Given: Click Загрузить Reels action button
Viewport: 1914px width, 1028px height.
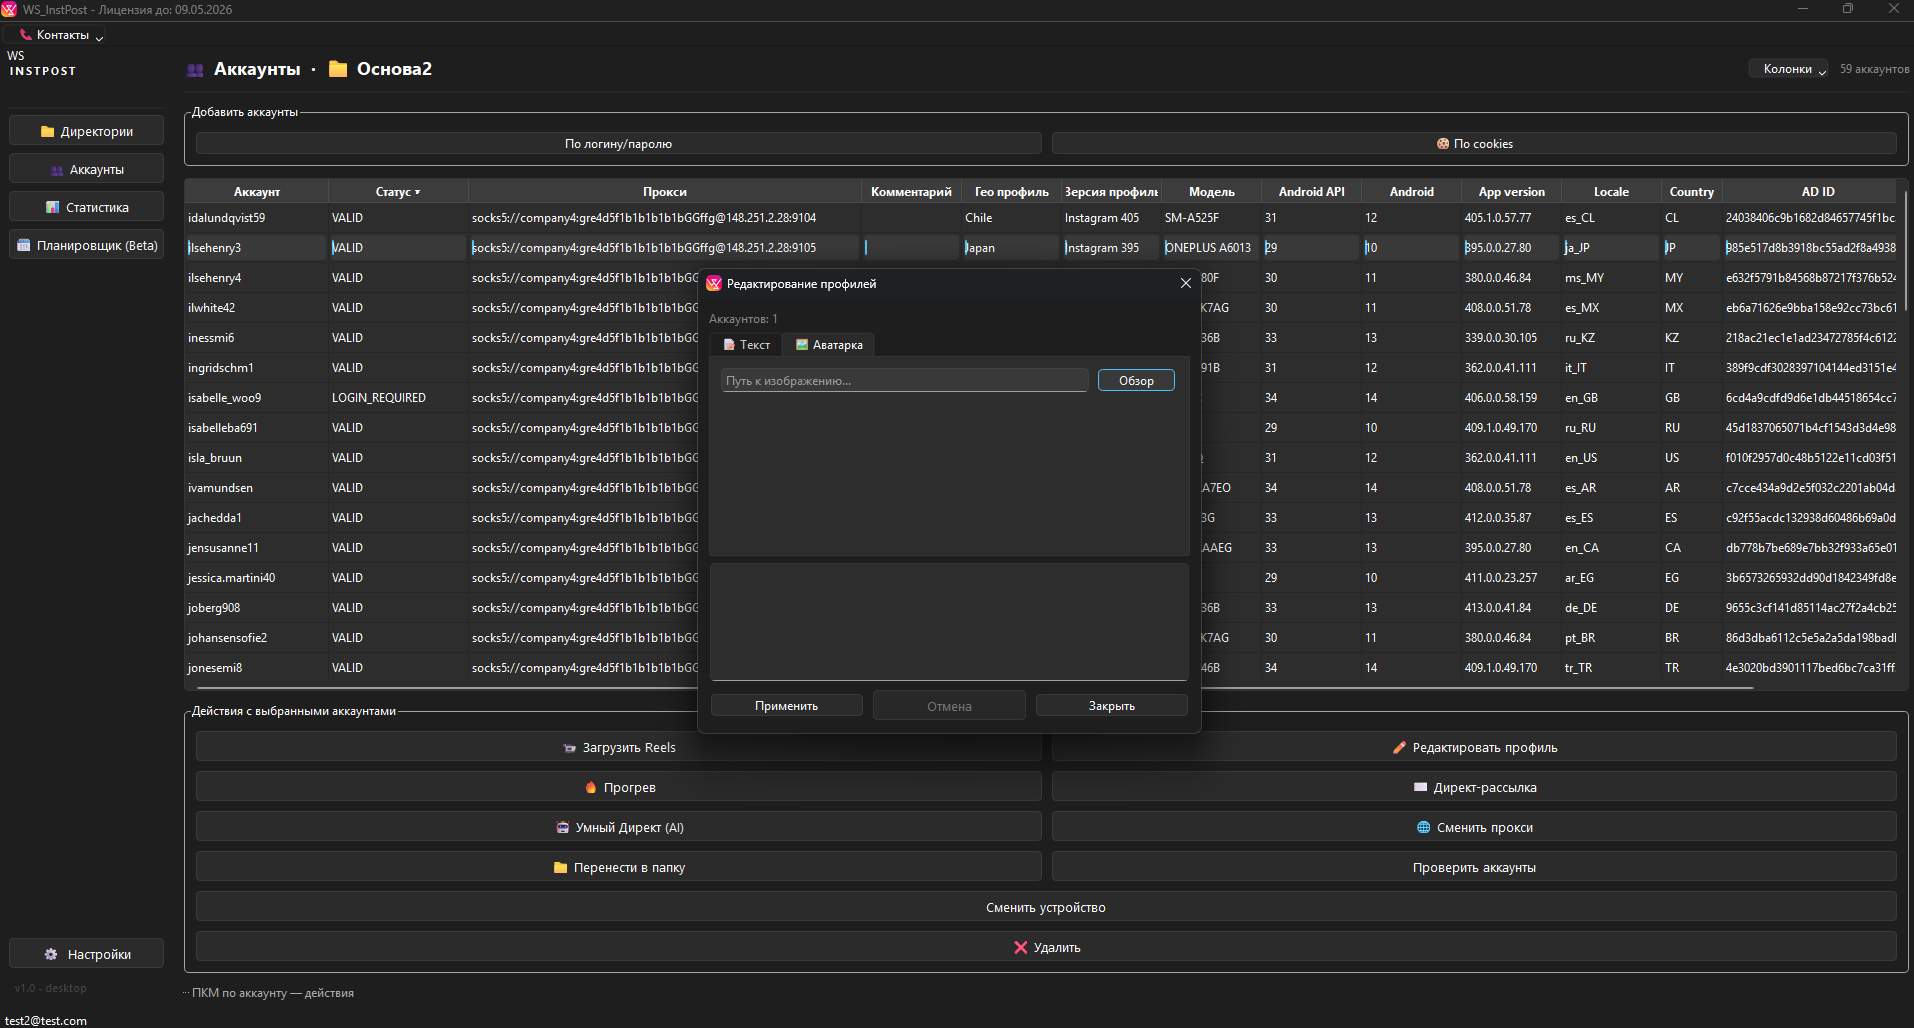Looking at the screenshot, I should (618, 747).
